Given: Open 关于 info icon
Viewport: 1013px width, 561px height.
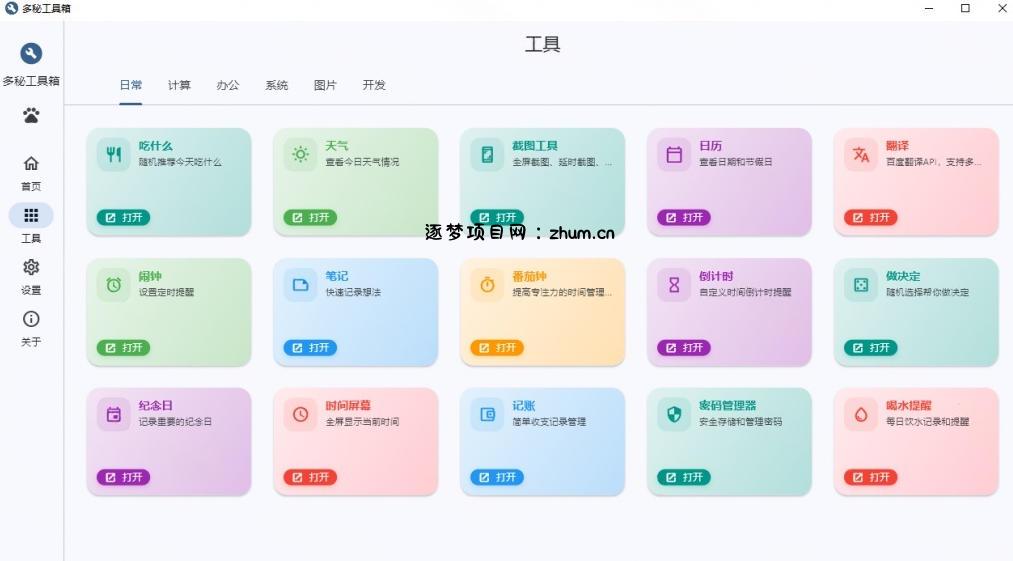Looking at the screenshot, I should [31, 319].
